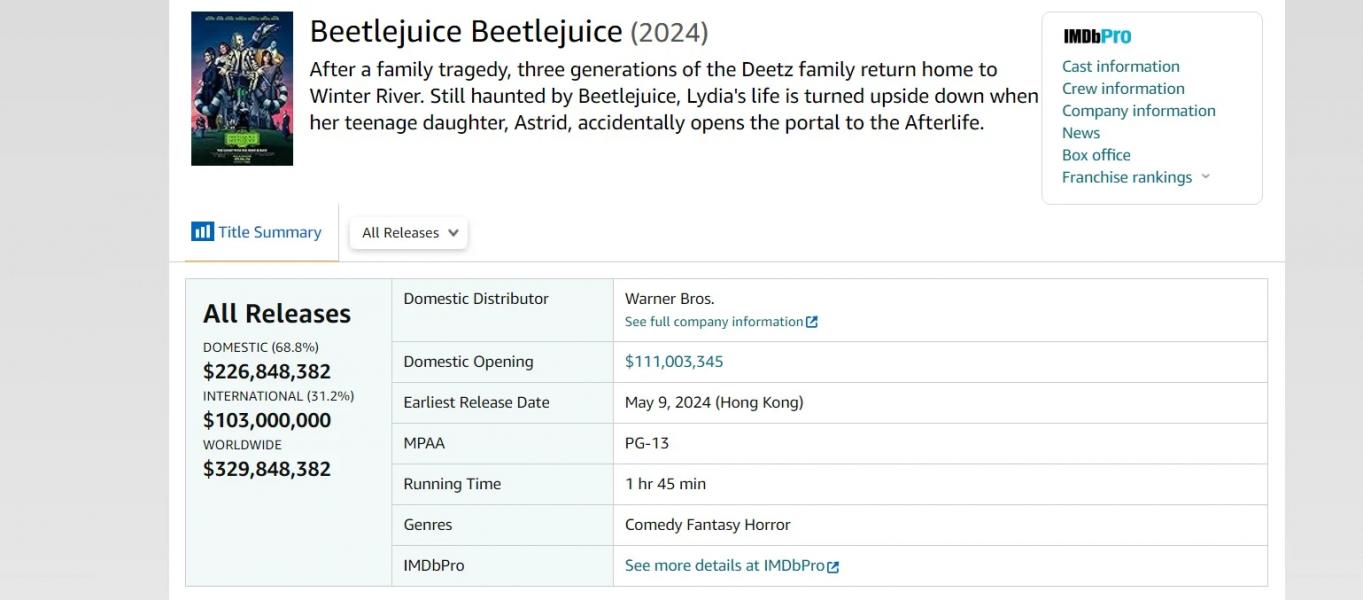Click the $111,003,345 domestic opening link
The width and height of the screenshot is (1363, 600).
click(674, 362)
